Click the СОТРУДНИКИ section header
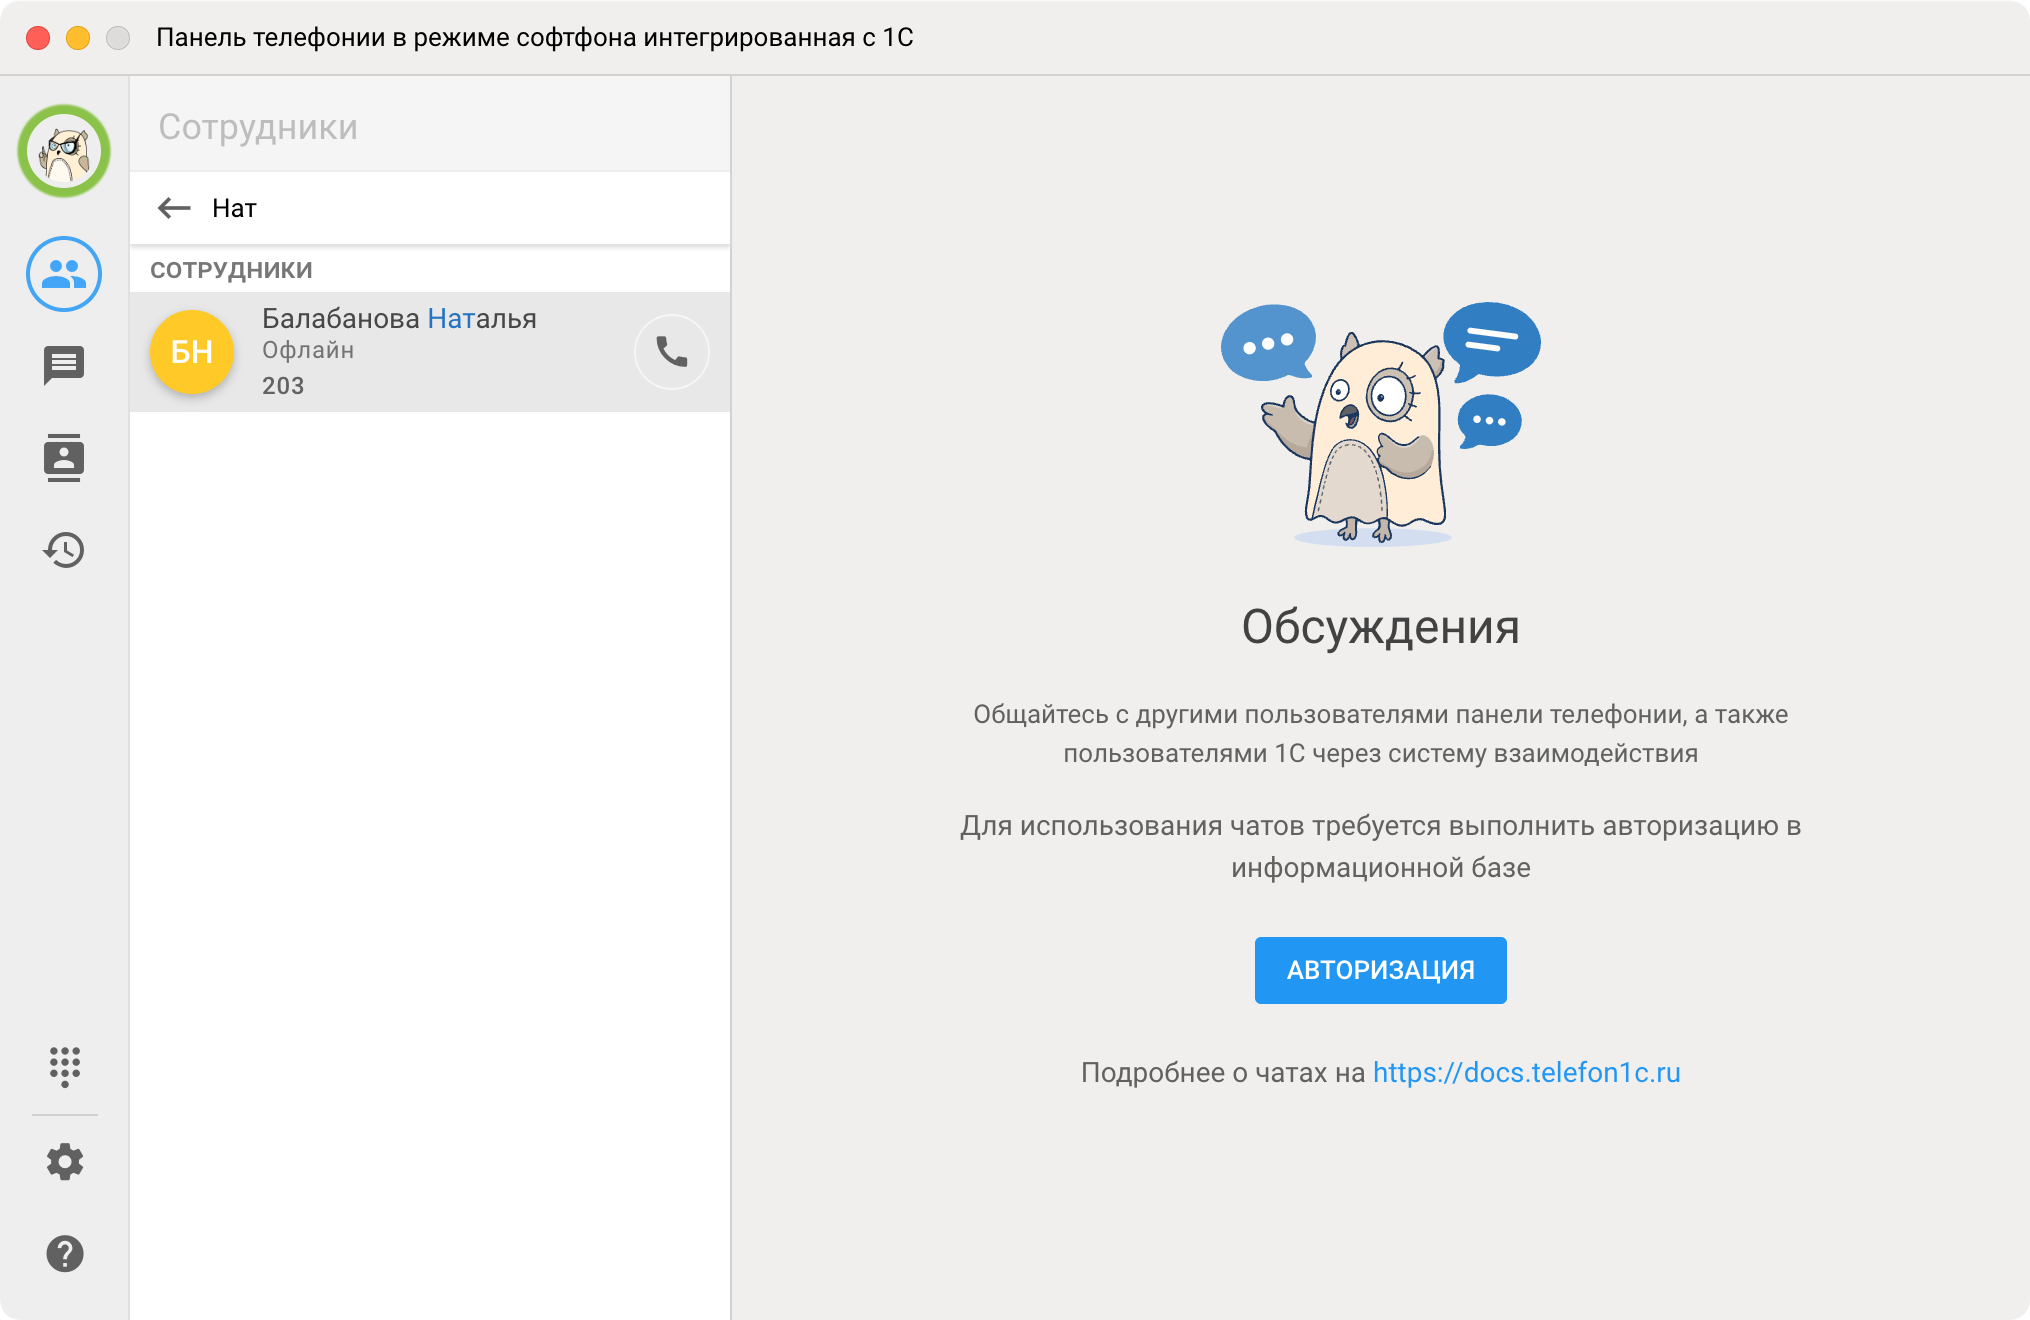Viewport: 2030px width, 1320px height. point(231,270)
